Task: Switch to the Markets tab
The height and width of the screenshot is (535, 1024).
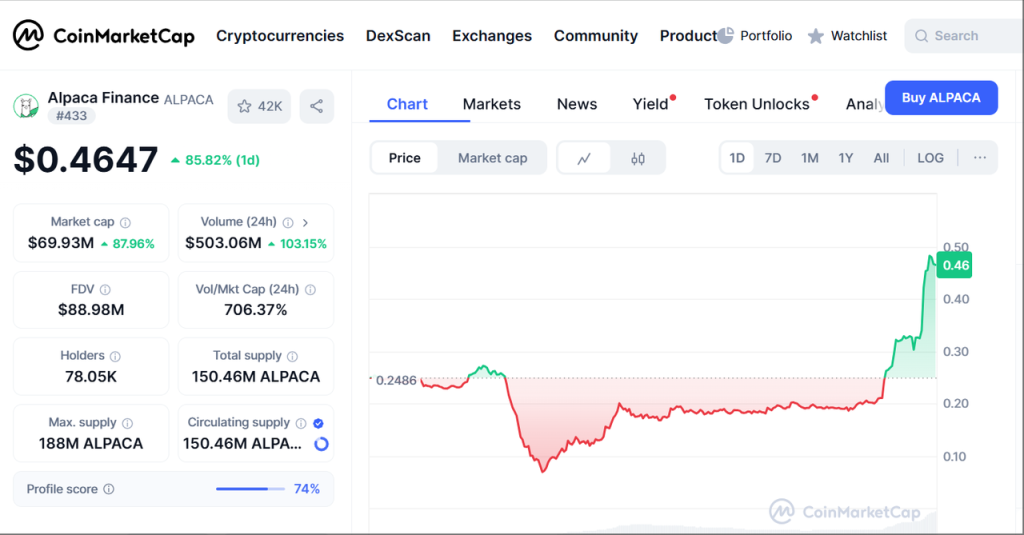Action: 491,104
